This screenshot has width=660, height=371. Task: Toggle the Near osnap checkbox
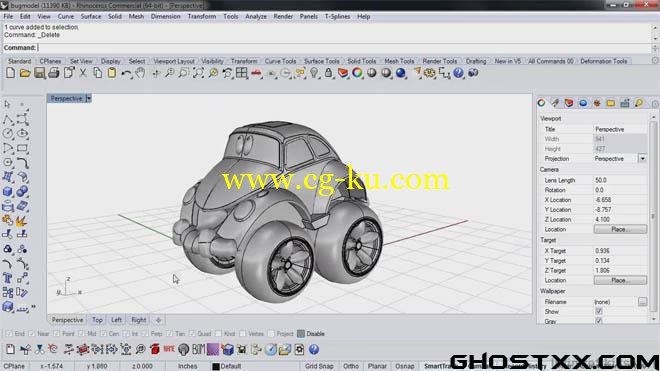[x=32, y=334]
